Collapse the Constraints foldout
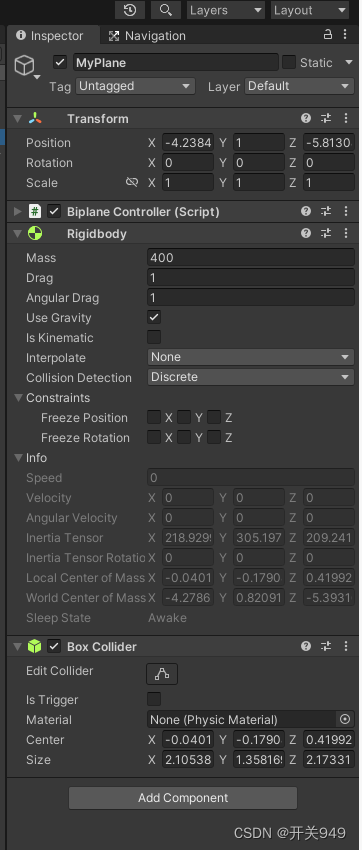 coord(19,397)
